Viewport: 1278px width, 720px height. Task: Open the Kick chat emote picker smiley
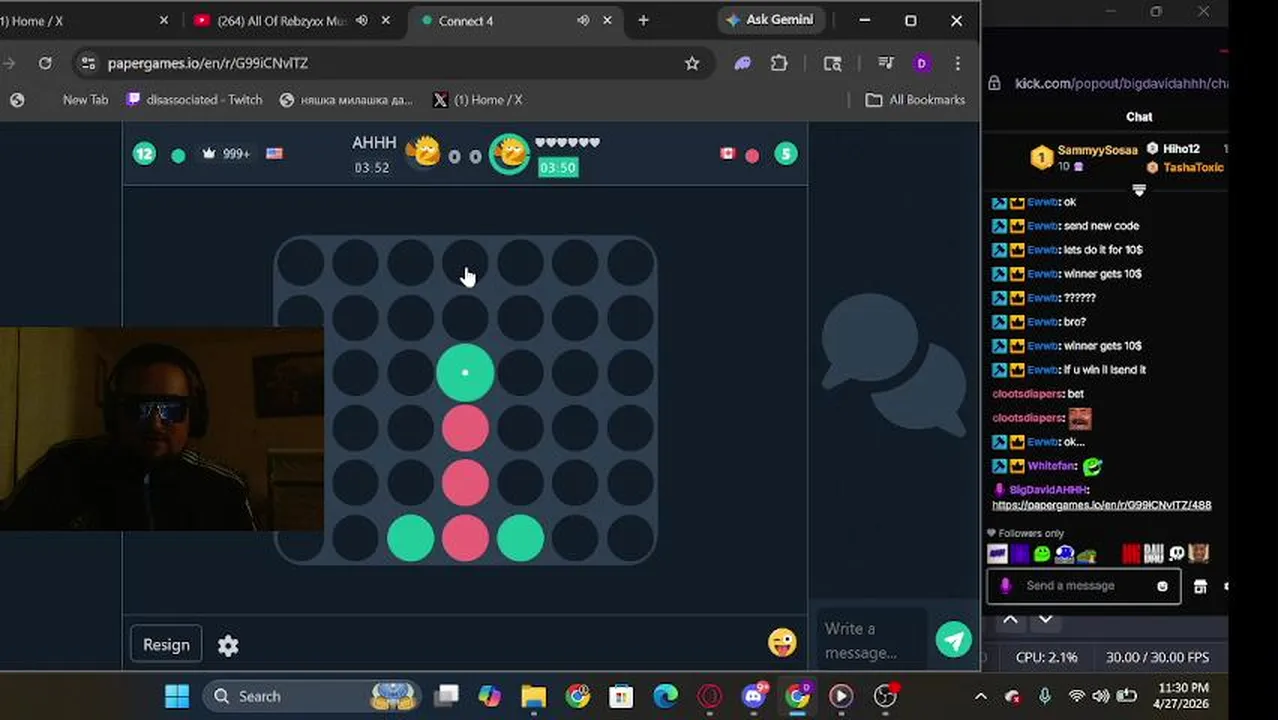1162,586
